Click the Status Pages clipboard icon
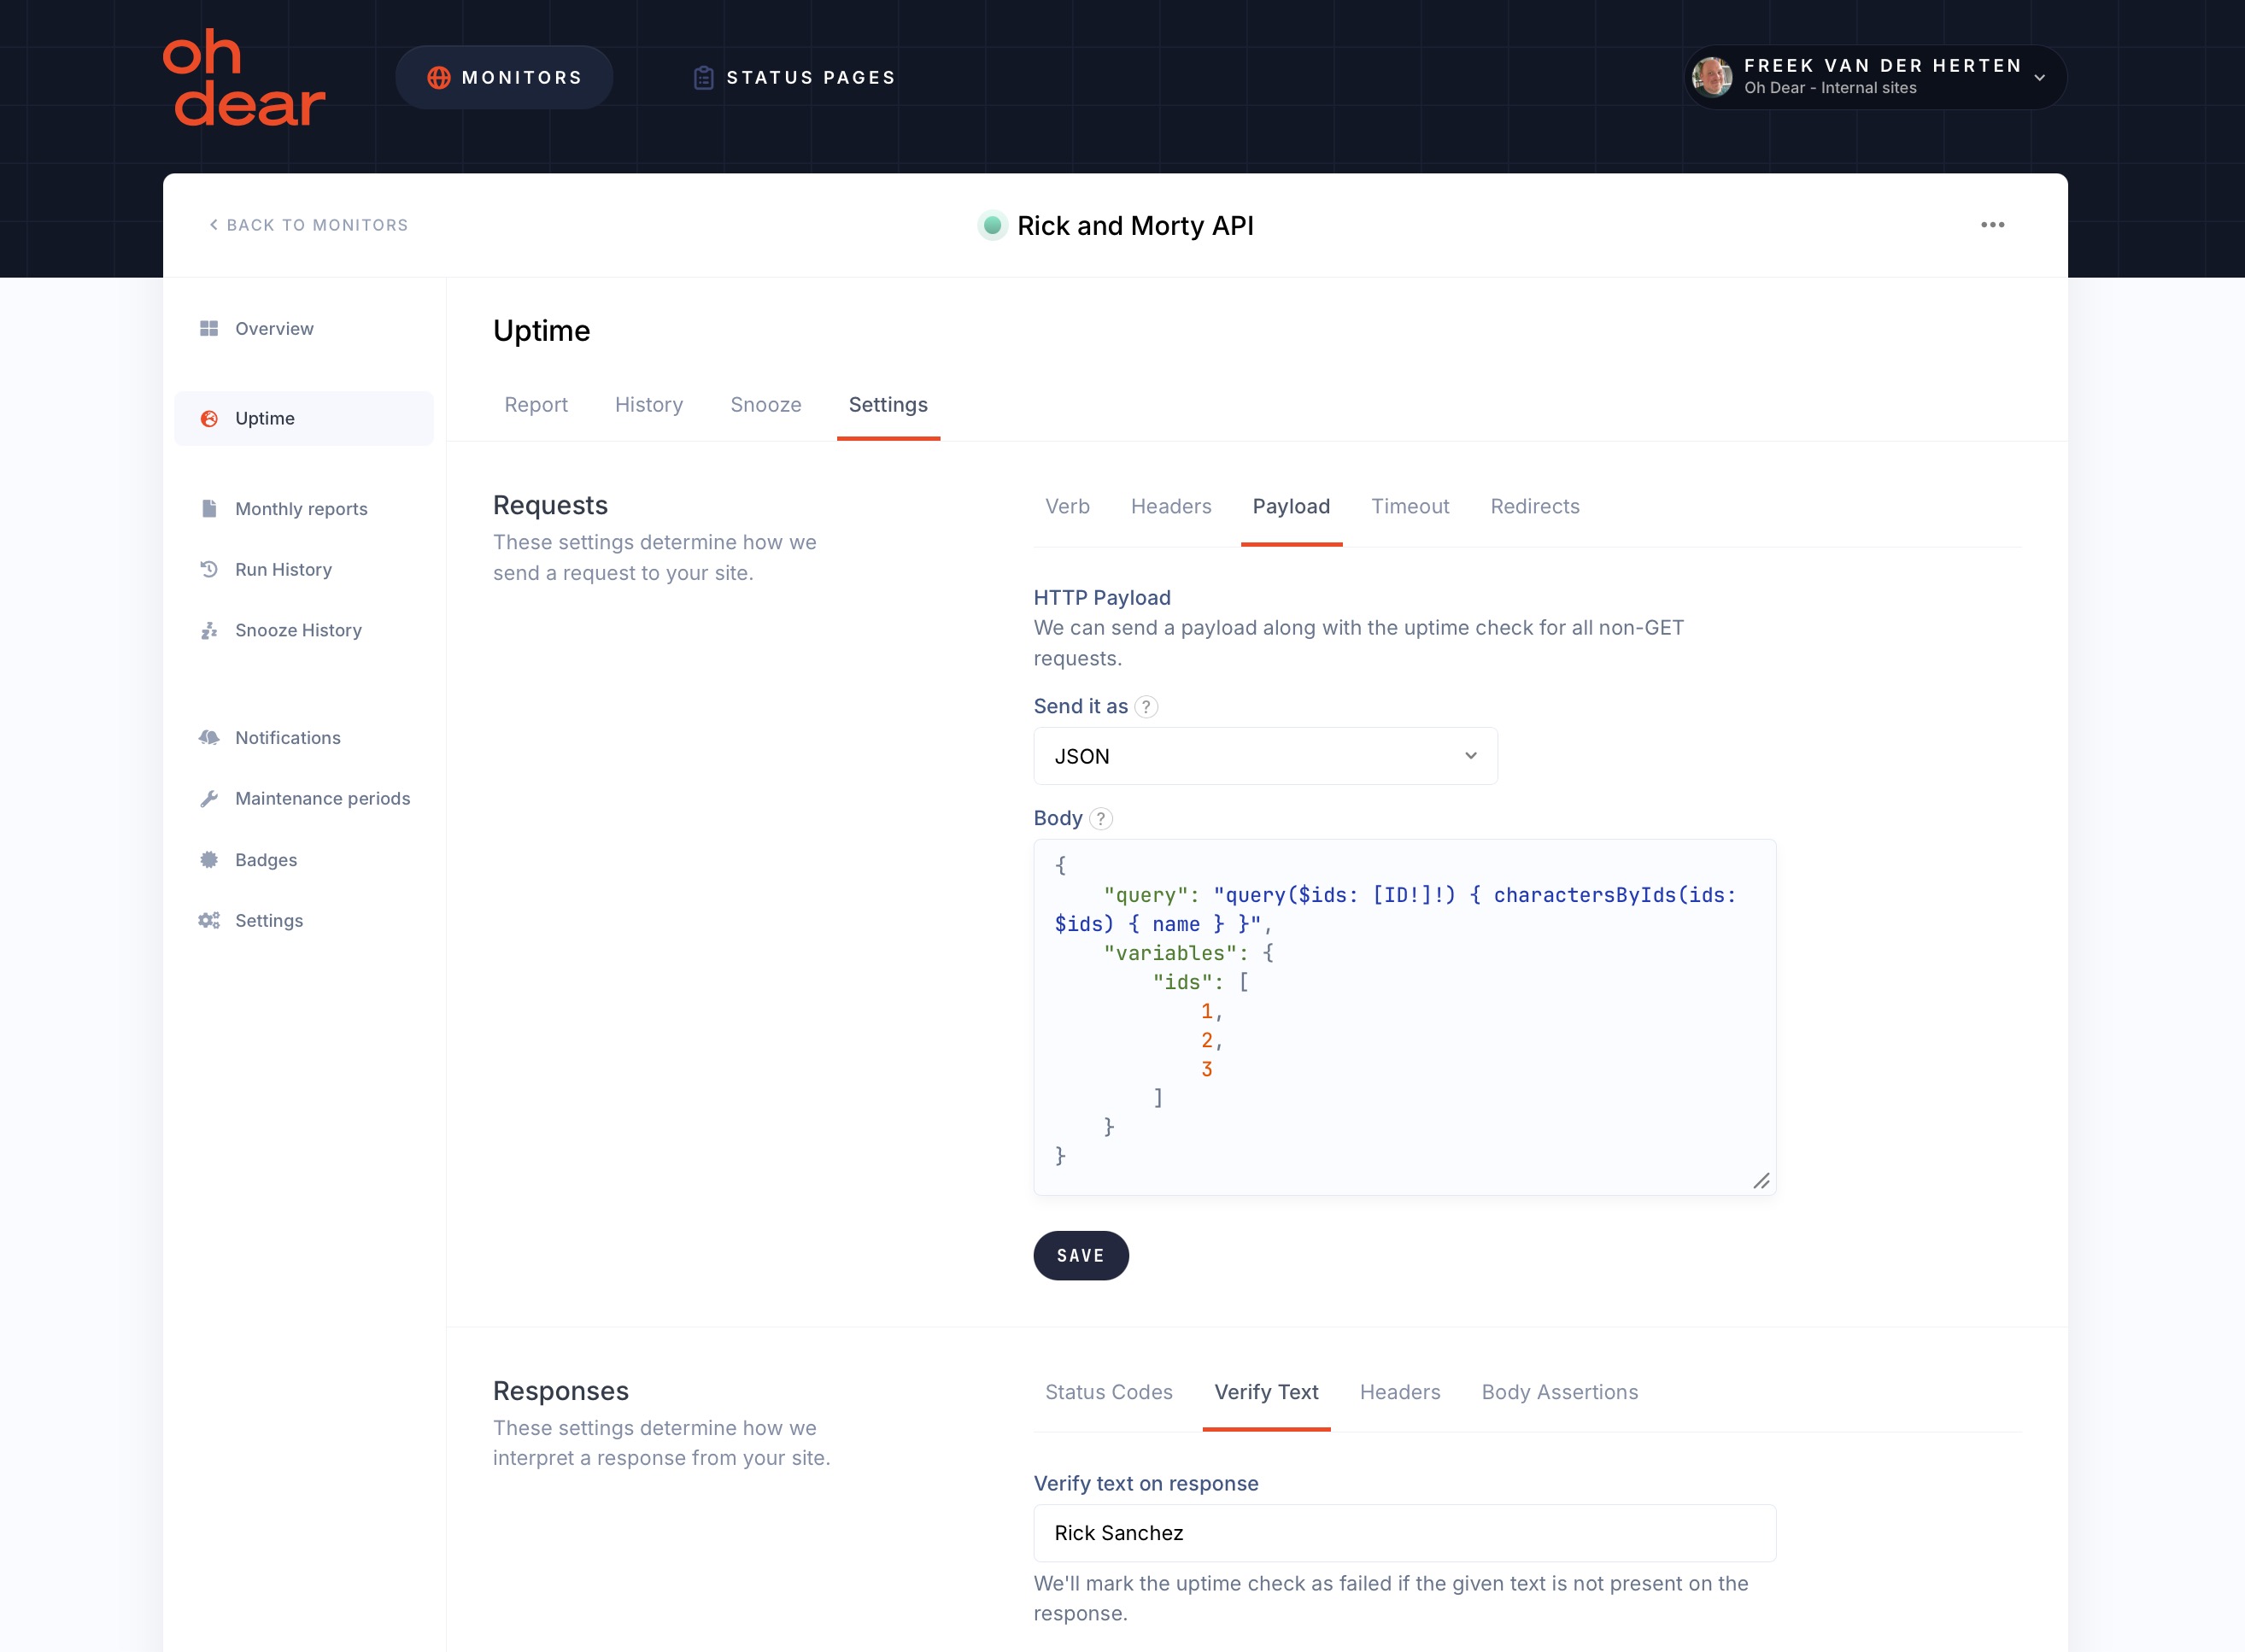The width and height of the screenshot is (2245, 1652). (x=704, y=78)
